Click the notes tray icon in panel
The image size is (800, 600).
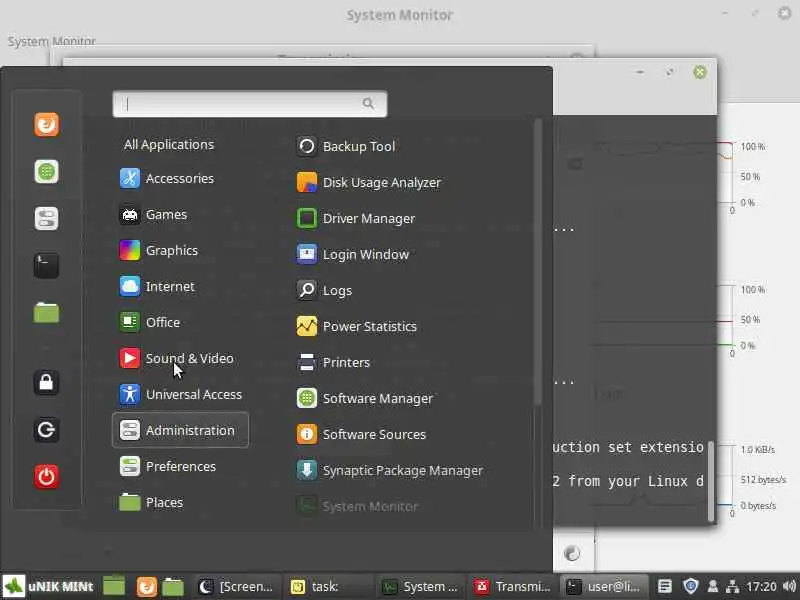click(664, 586)
